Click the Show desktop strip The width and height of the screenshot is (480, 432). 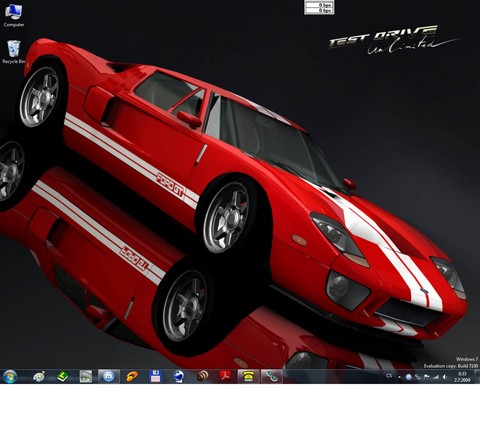tap(477, 377)
